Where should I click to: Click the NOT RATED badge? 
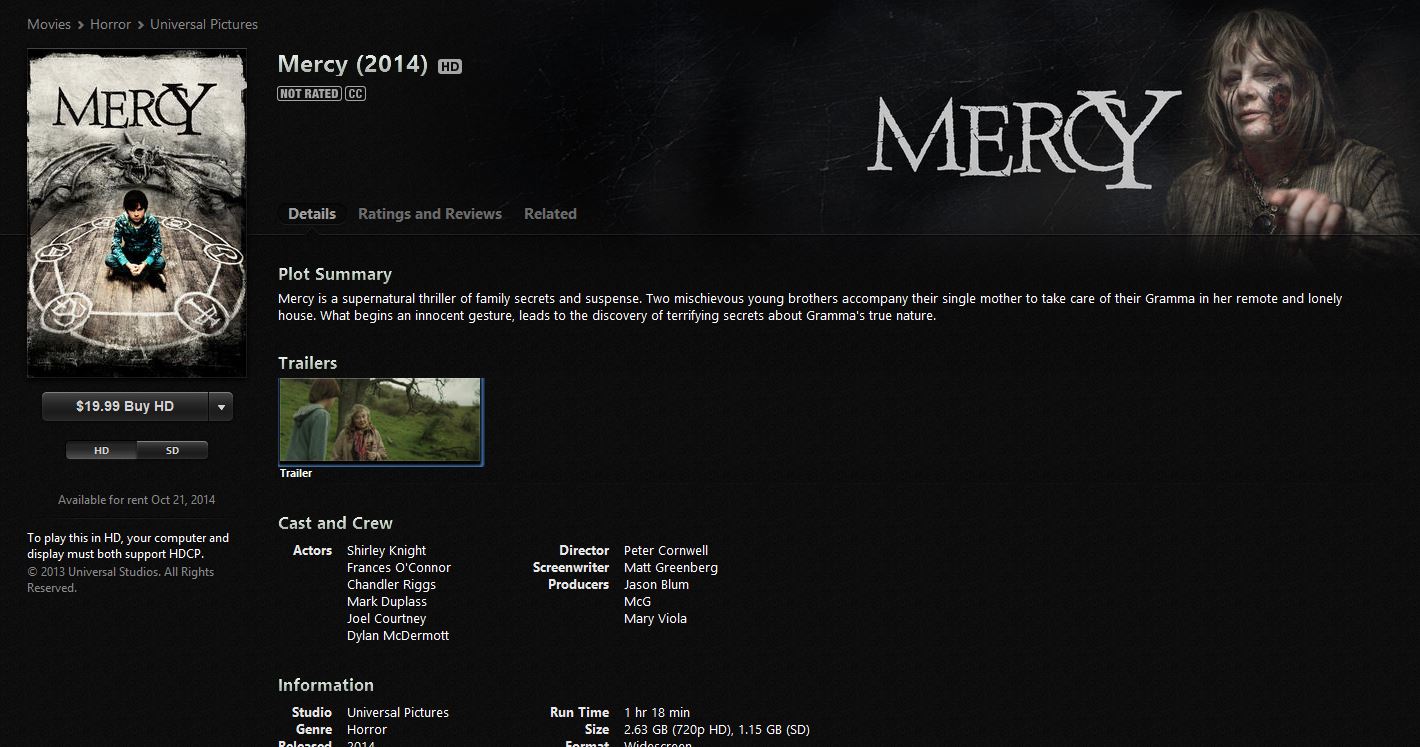(309, 94)
